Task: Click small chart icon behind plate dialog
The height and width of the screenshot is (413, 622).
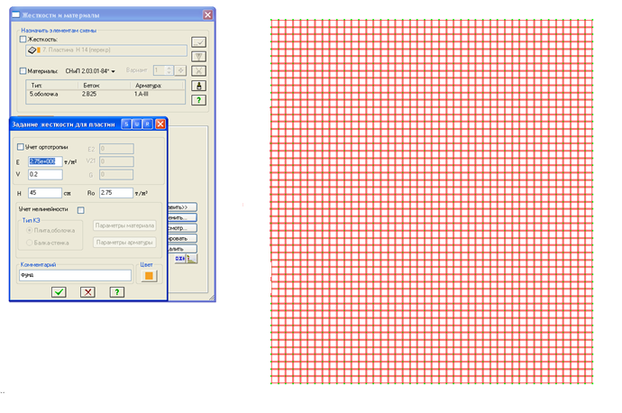Action: [x=192, y=259]
